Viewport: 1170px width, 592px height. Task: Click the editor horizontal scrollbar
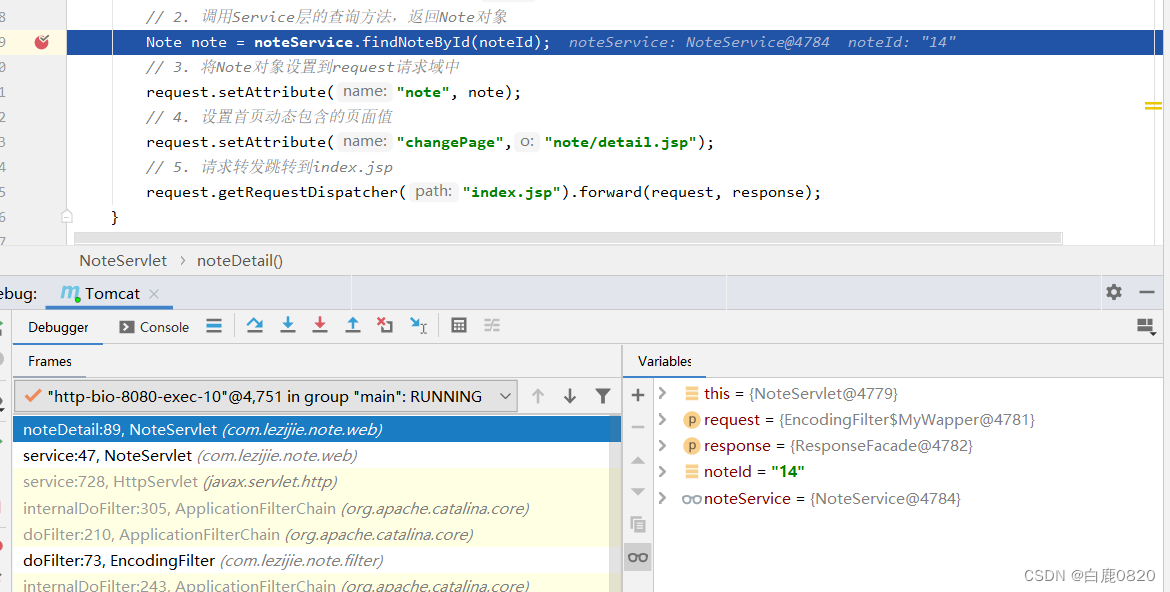(567, 238)
